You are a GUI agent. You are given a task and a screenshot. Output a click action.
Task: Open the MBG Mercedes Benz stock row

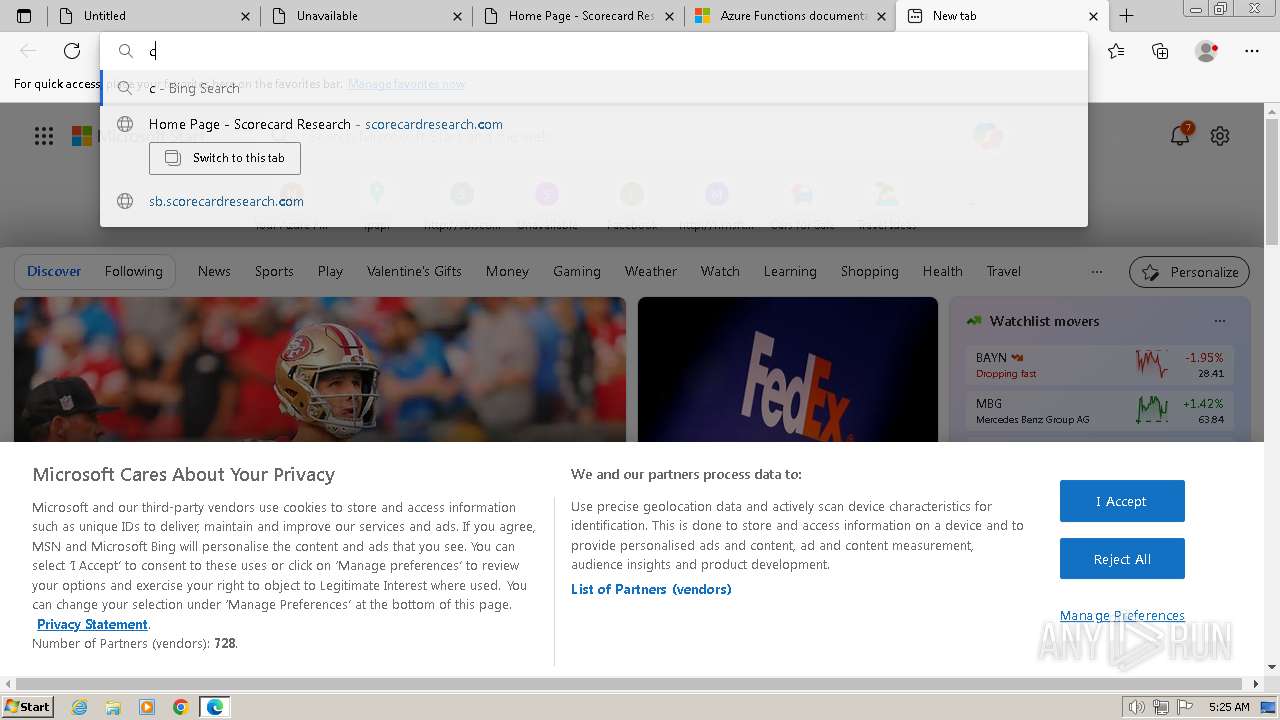tap(1099, 411)
